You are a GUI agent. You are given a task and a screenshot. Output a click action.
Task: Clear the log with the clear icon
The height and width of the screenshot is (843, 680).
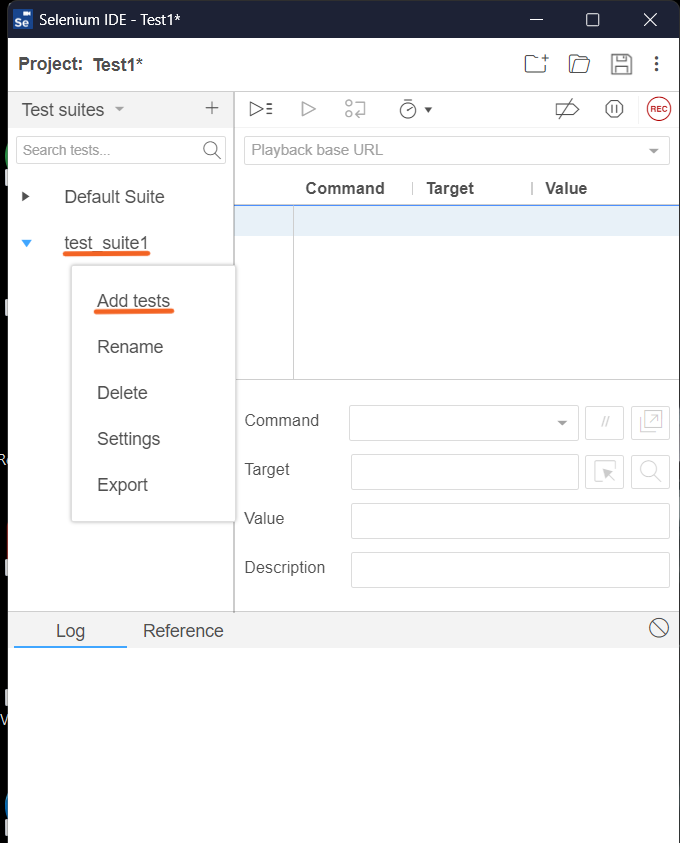click(658, 627)
